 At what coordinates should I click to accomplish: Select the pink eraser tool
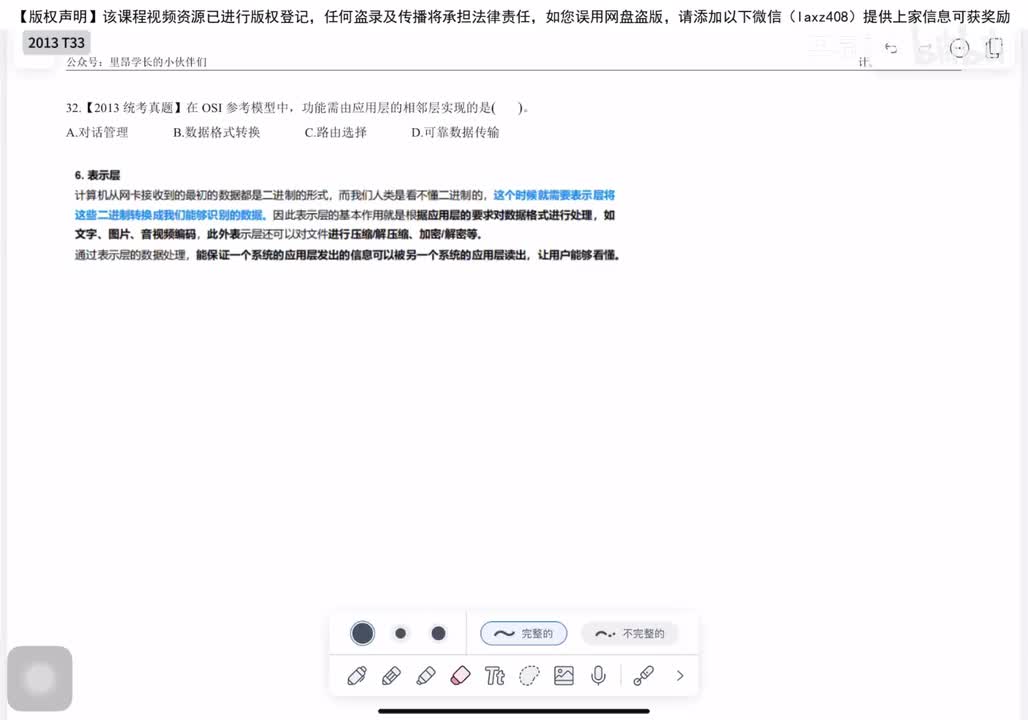coord(460,675)
